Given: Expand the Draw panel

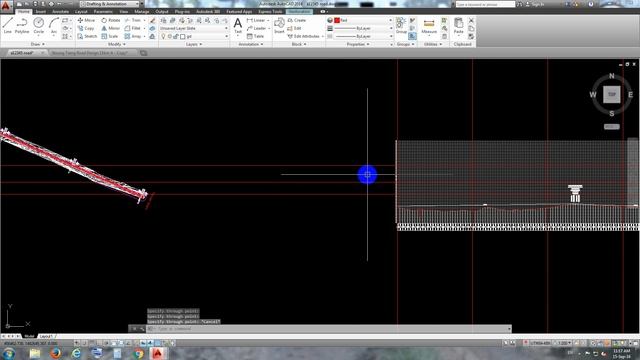Looking at the screenshot, I should [x=38, y=44].
